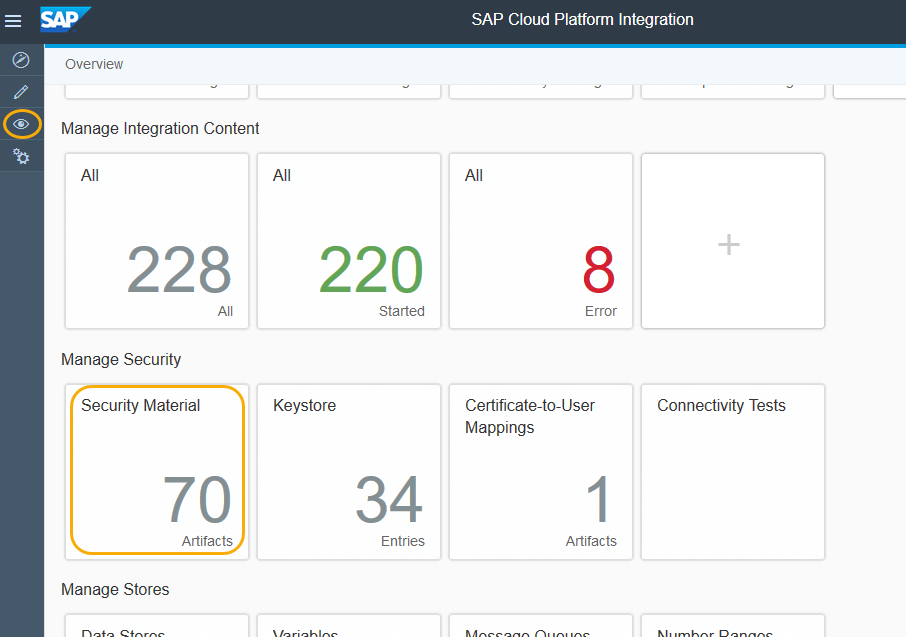Click the Manage Integration Content heading
The height and width of the screenshot is (637, 906).
coord(160,128)
